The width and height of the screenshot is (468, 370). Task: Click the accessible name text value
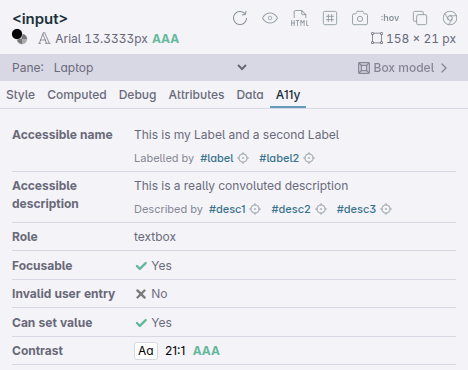[237, 135]
